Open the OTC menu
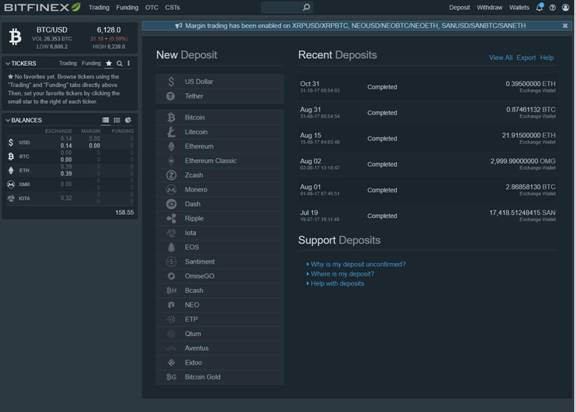The image size is (576, 412). (x=151, y=7)
